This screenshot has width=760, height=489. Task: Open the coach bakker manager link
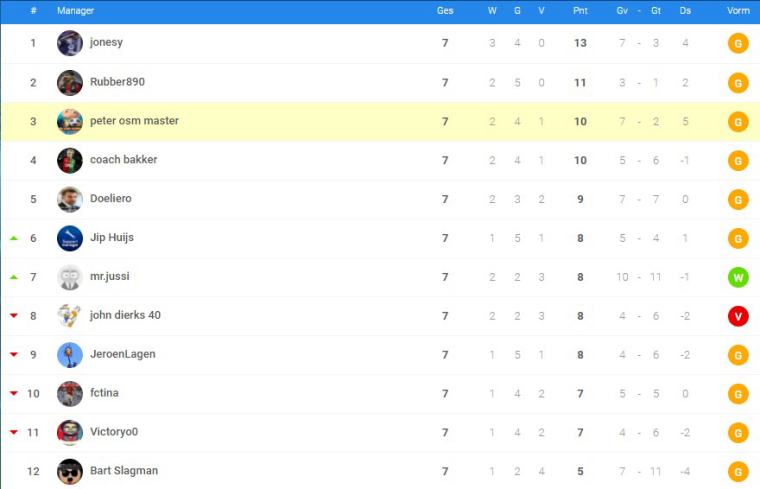[x=124, y=159]
